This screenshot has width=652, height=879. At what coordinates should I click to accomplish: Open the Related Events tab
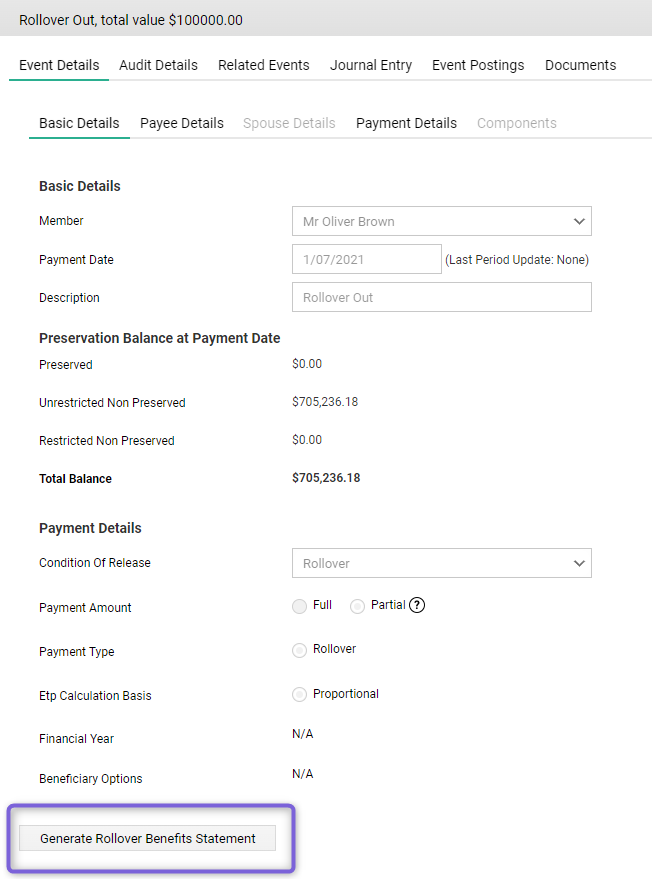point(263,65)
